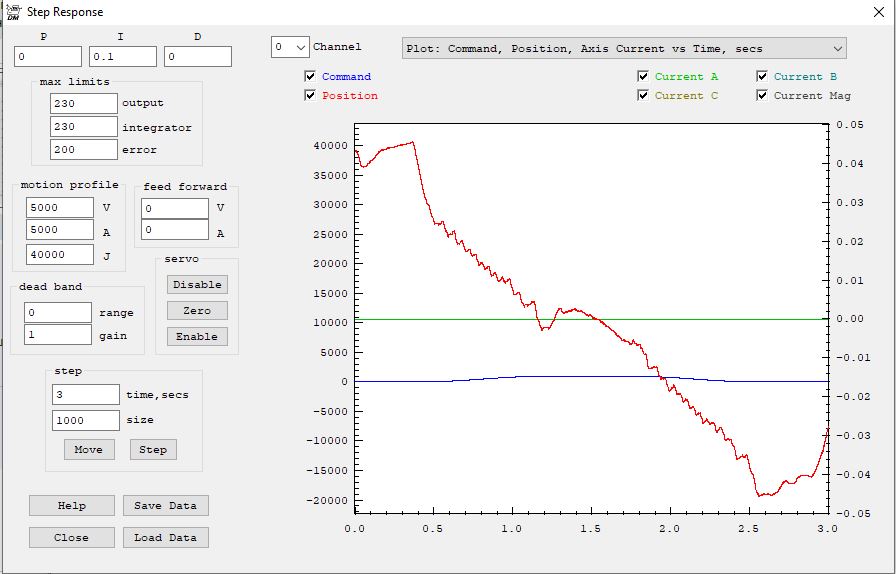Run the Step button
This screenshot has height=574, width=896.
pos(153,450)
